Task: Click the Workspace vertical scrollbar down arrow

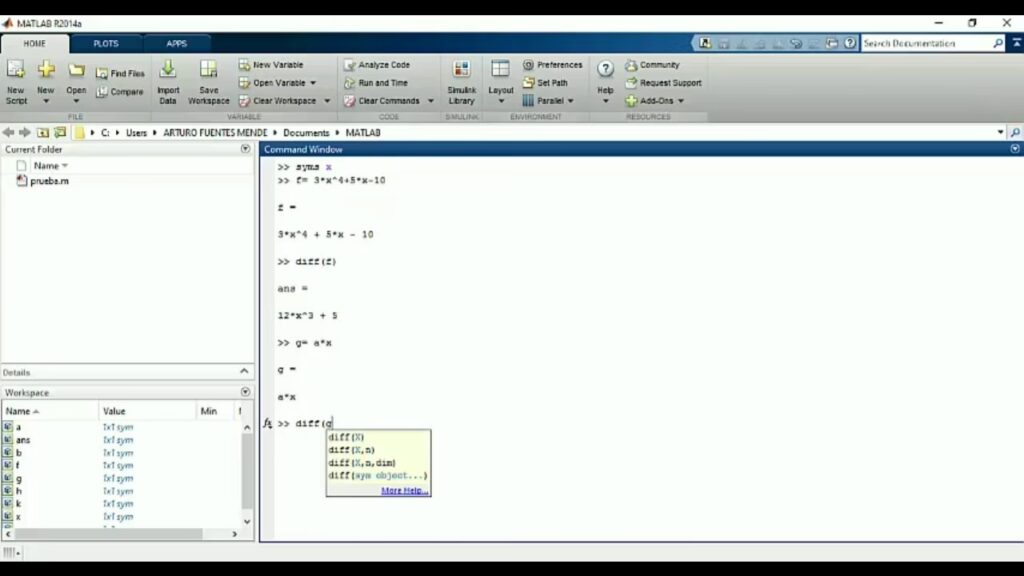Action: 248,521
